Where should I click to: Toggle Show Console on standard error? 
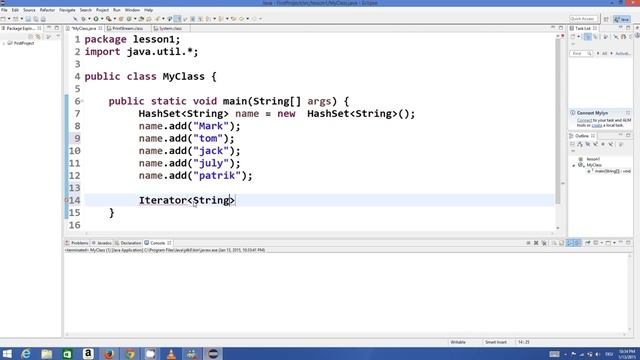pos(578,243)
